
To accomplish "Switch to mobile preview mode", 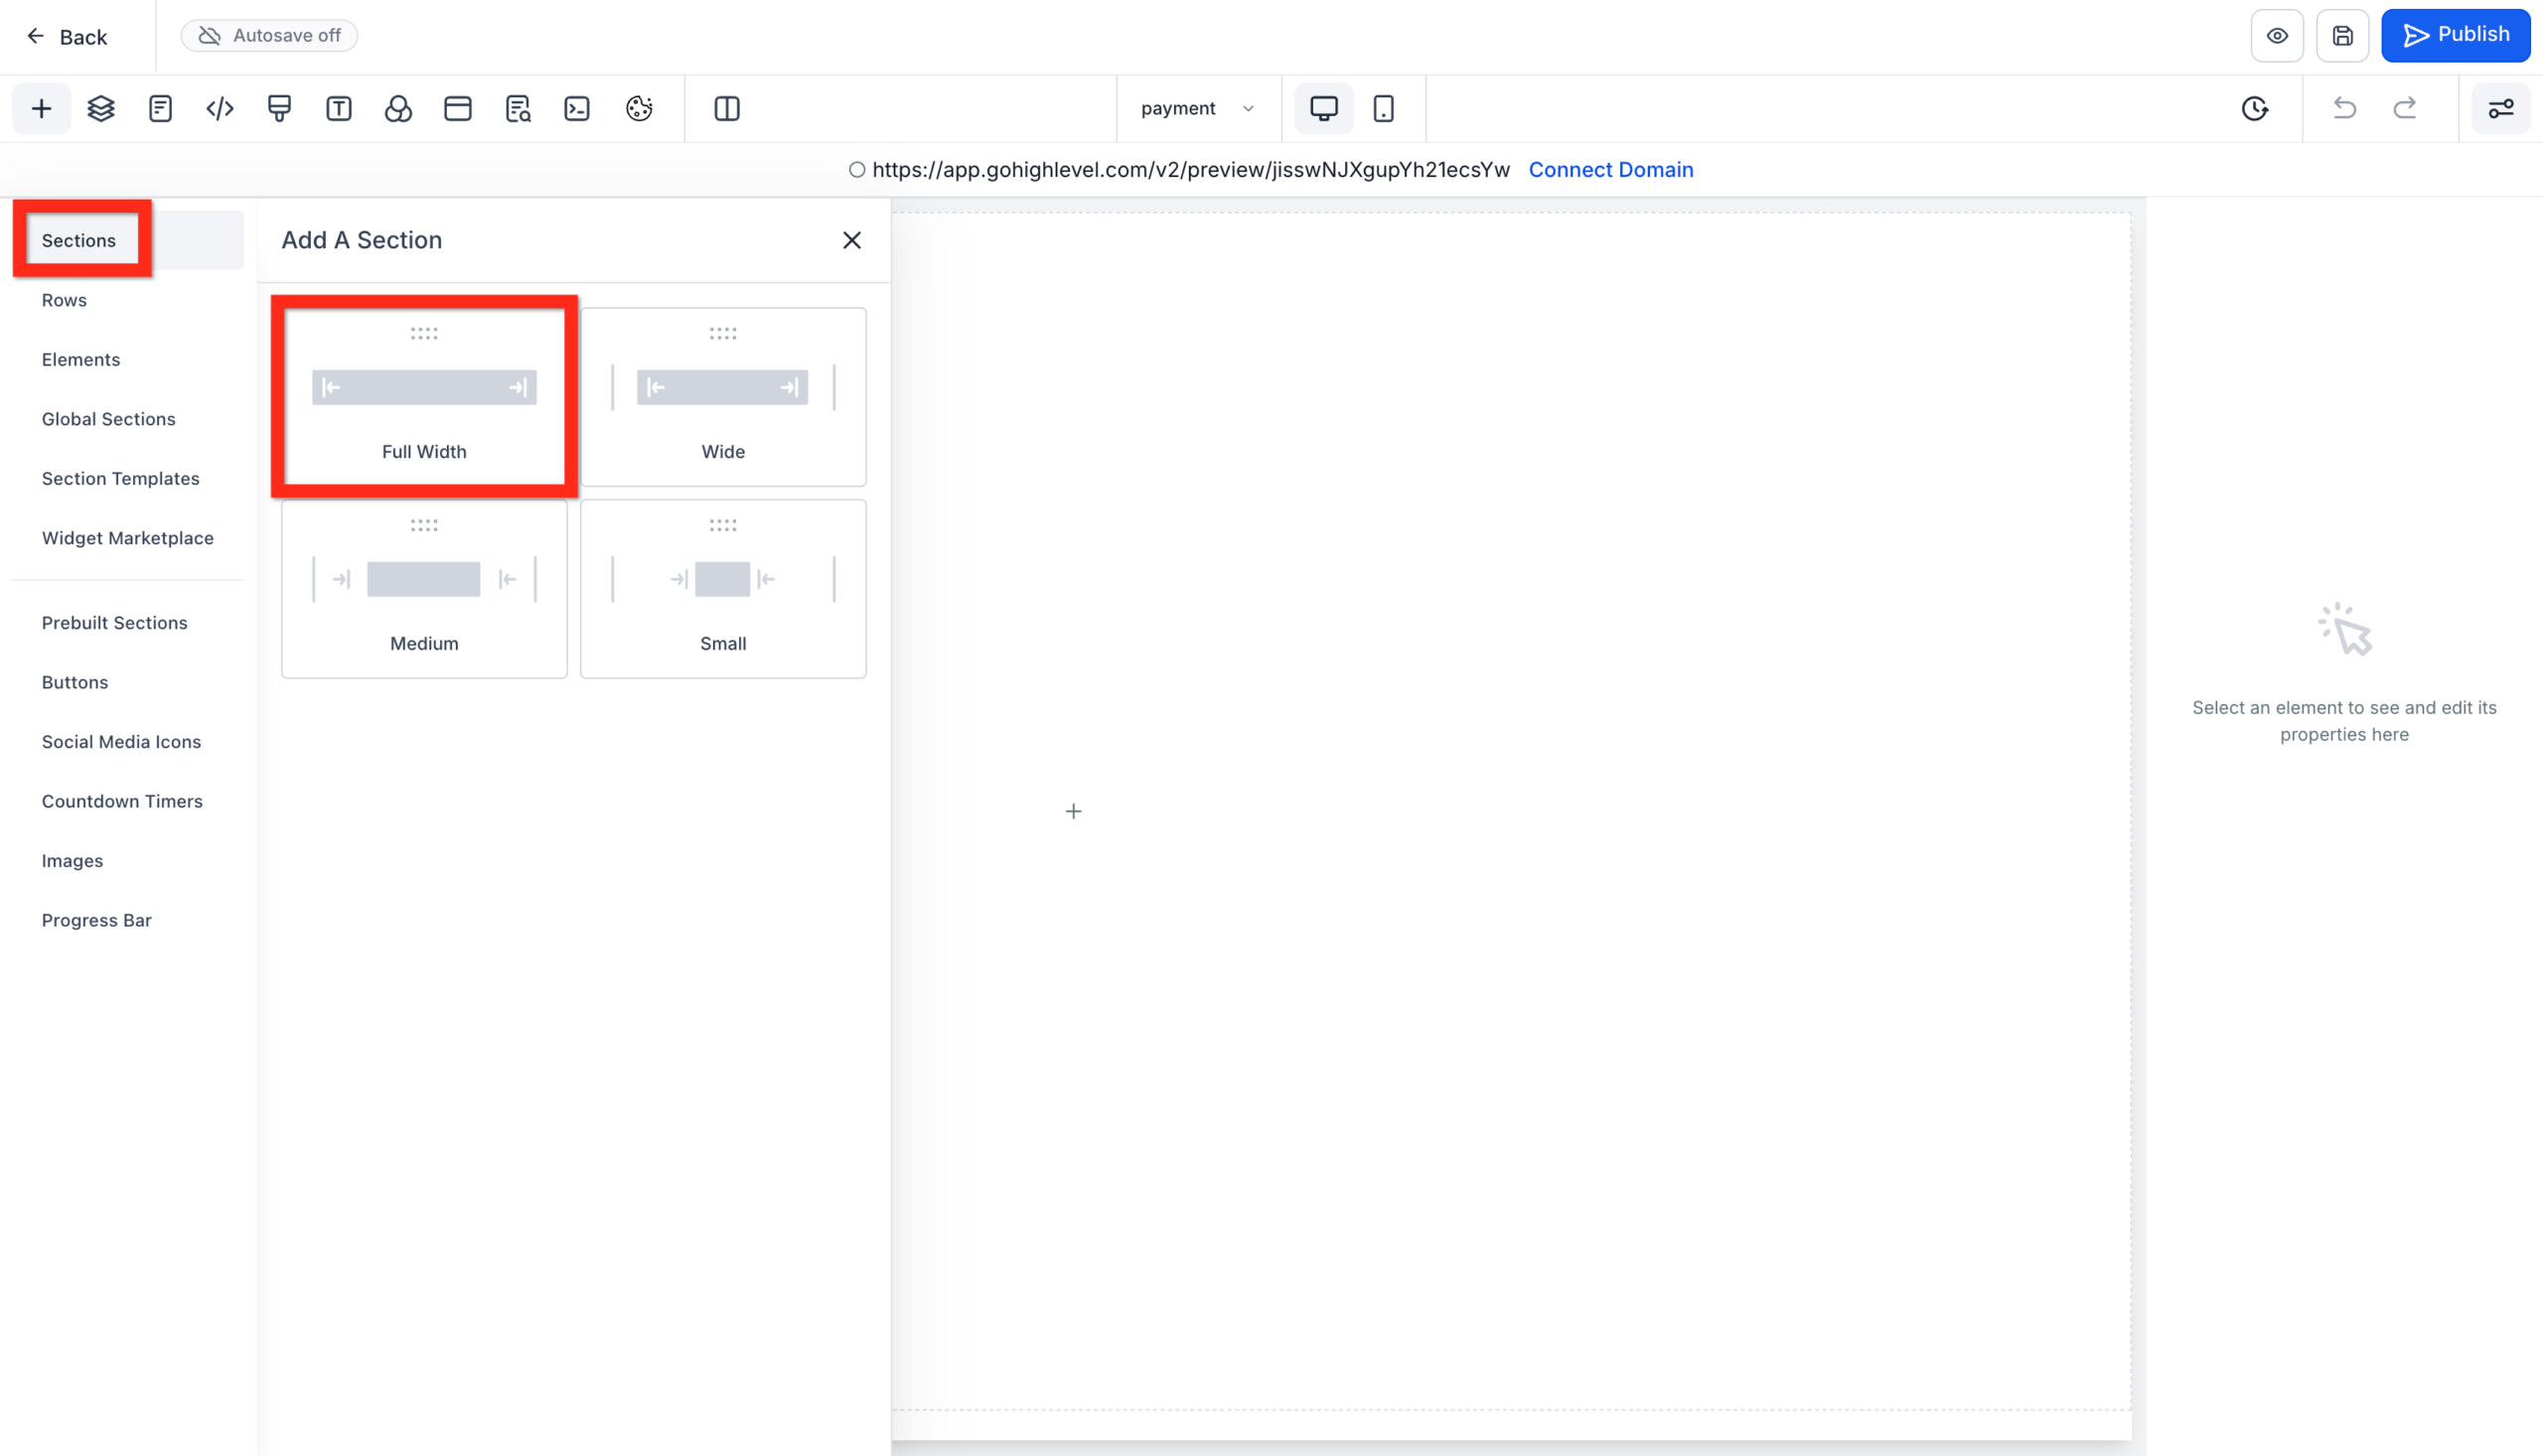I will tap(1384, 108).
